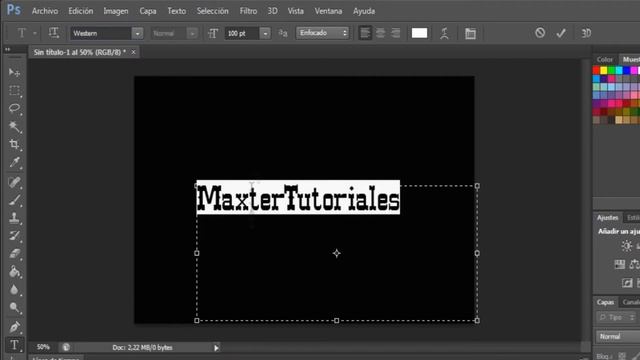Expand the tools panel double-arrow
The height and width of the screenshot is (360, 640).
coord(8,49)
